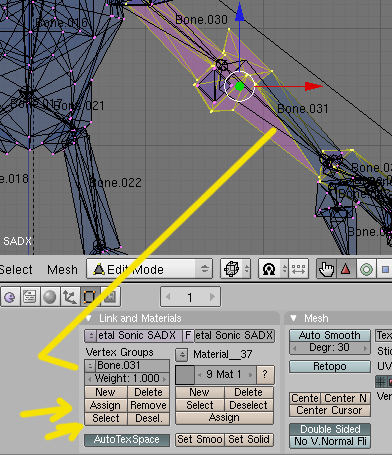Switch to Shading context sphere icon
The image size is (392, 455).
(x=50, y=297)
